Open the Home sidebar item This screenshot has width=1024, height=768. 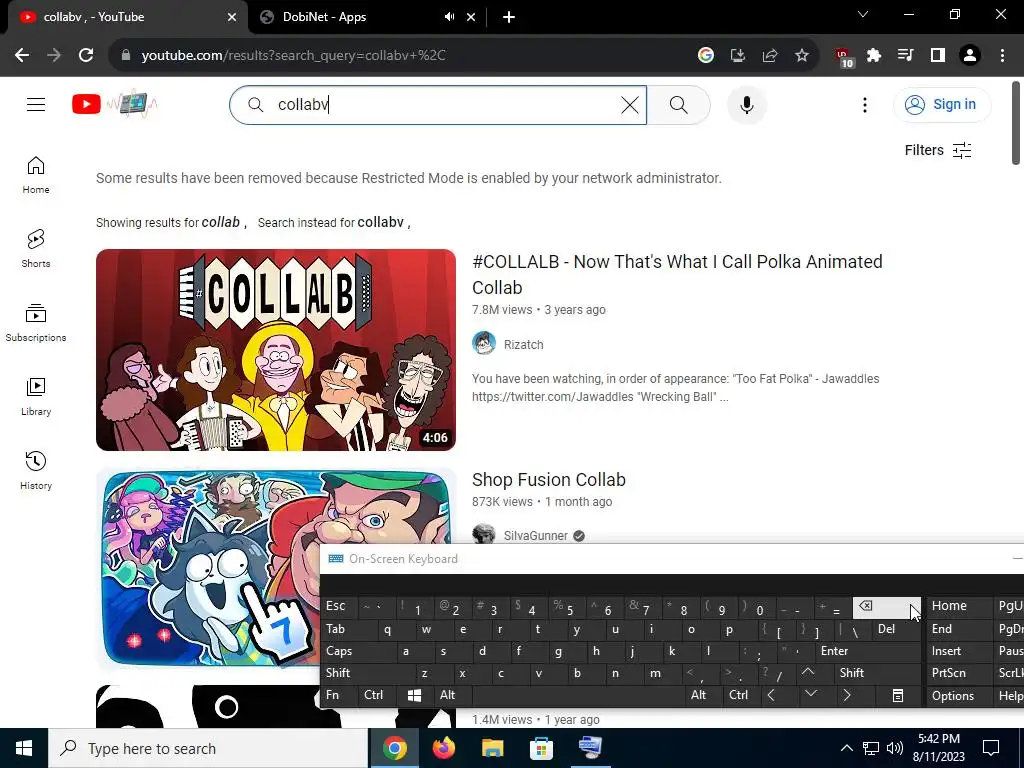tap(36, 175)
